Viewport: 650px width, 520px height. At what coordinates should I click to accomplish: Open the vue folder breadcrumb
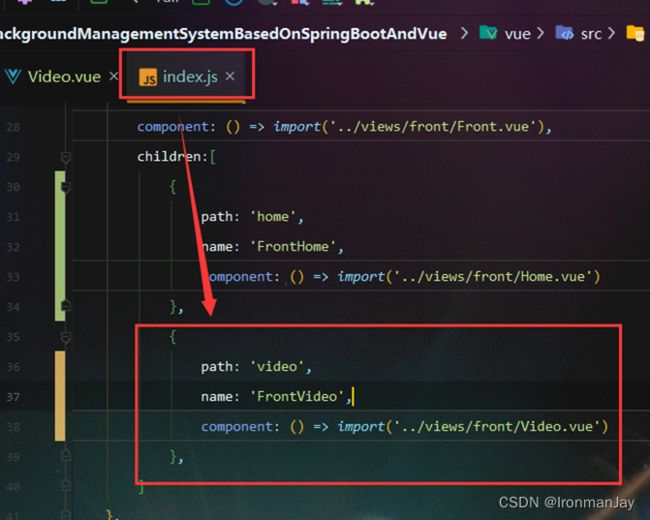(517, 34)
